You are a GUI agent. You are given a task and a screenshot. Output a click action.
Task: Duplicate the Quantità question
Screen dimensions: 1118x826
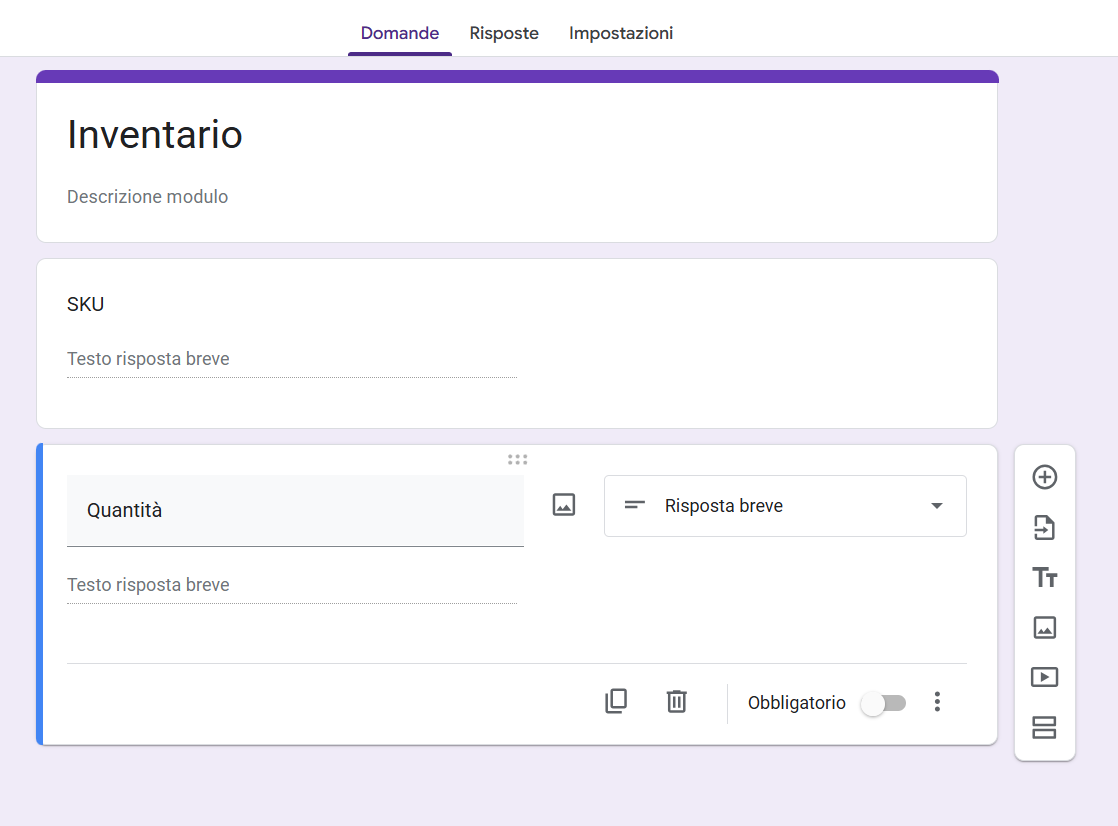pyautogui.click(x=616, y=701)
